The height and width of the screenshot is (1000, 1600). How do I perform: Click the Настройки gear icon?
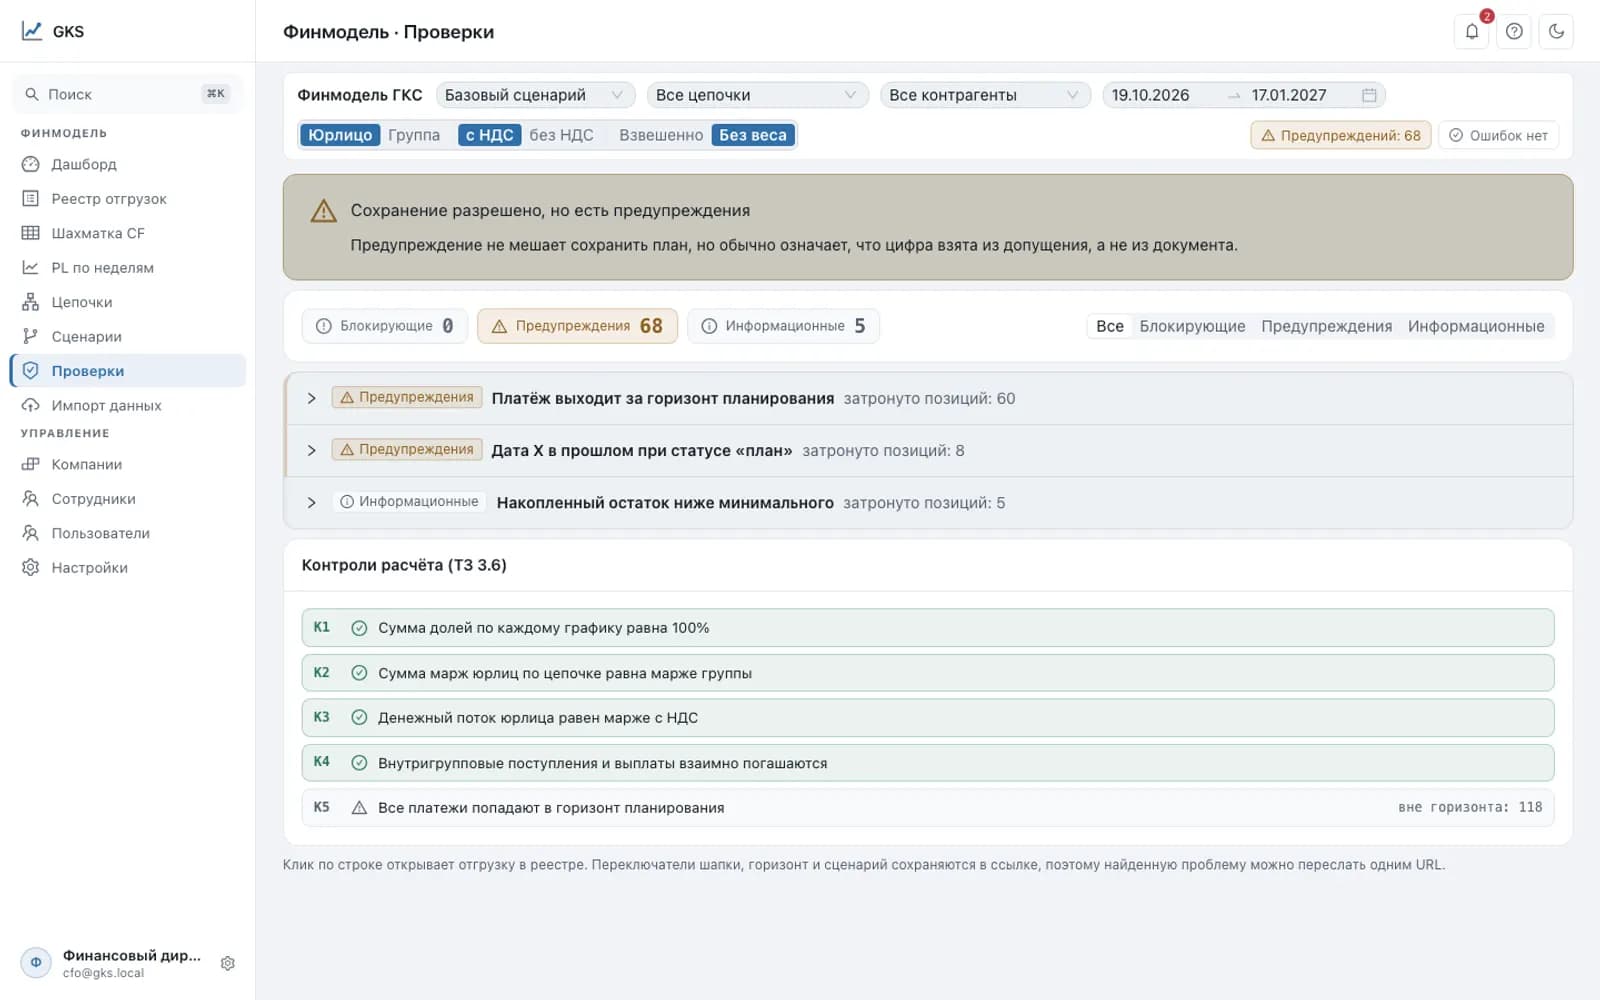31,567
